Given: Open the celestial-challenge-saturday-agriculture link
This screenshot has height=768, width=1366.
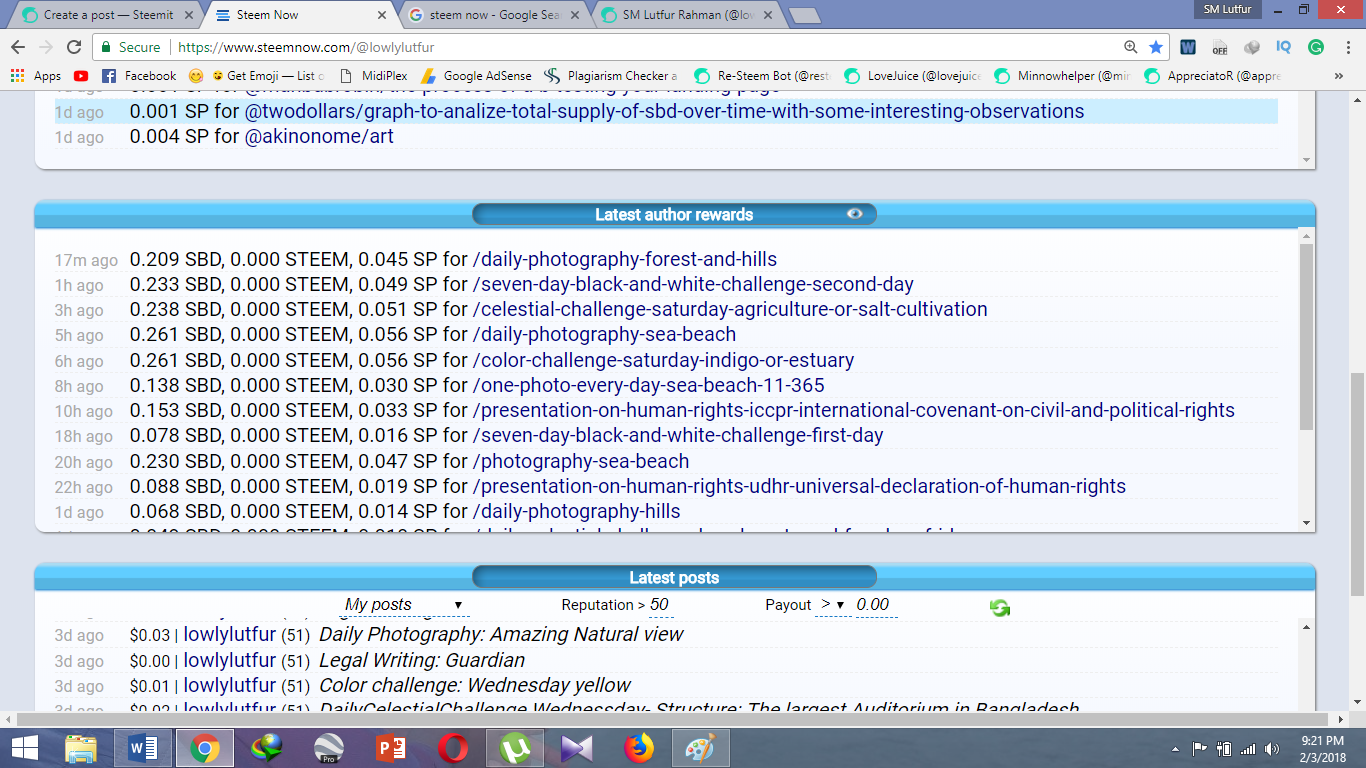Looking at the screenshot, I should point(730,309).
